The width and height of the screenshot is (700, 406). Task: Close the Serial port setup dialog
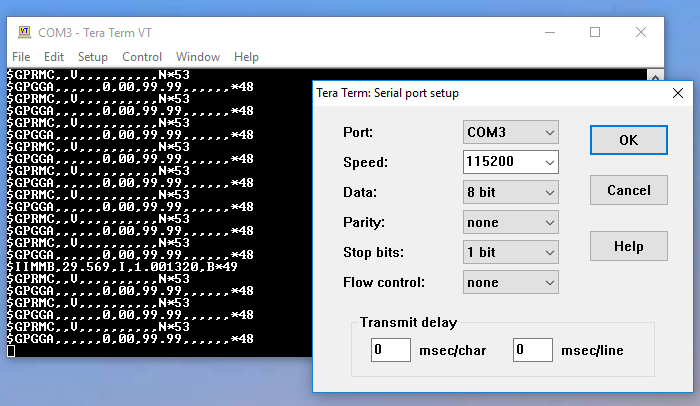tap(678, 93)
